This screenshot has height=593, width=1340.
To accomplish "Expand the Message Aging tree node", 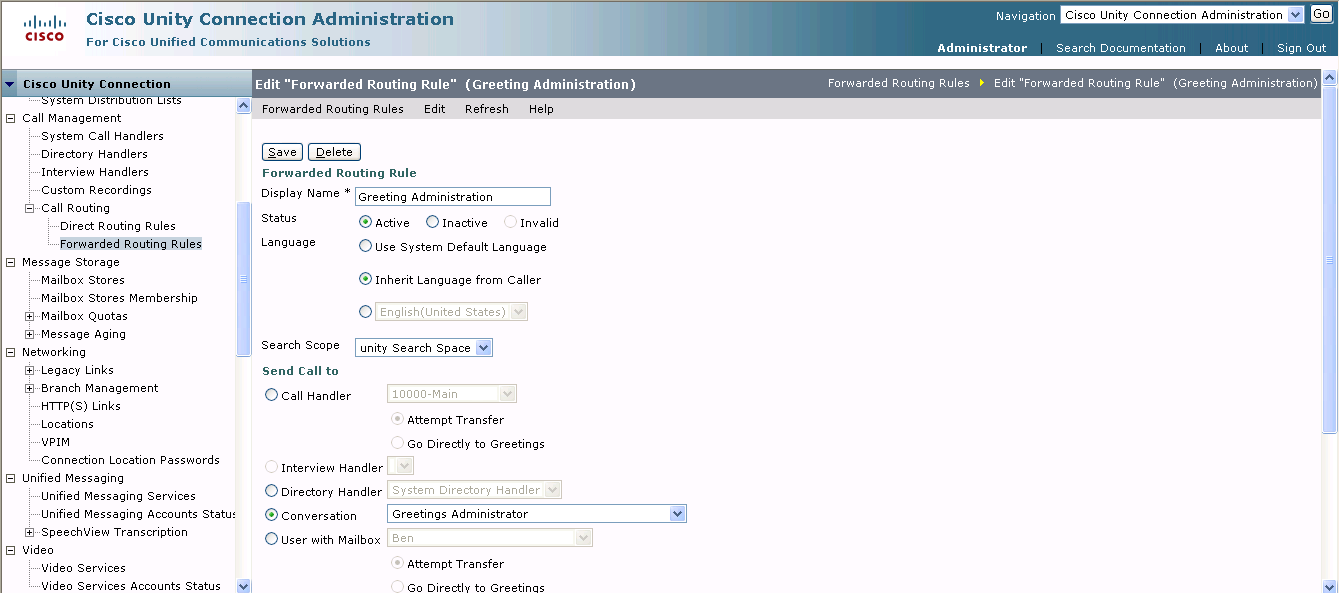I will (30, 334).
